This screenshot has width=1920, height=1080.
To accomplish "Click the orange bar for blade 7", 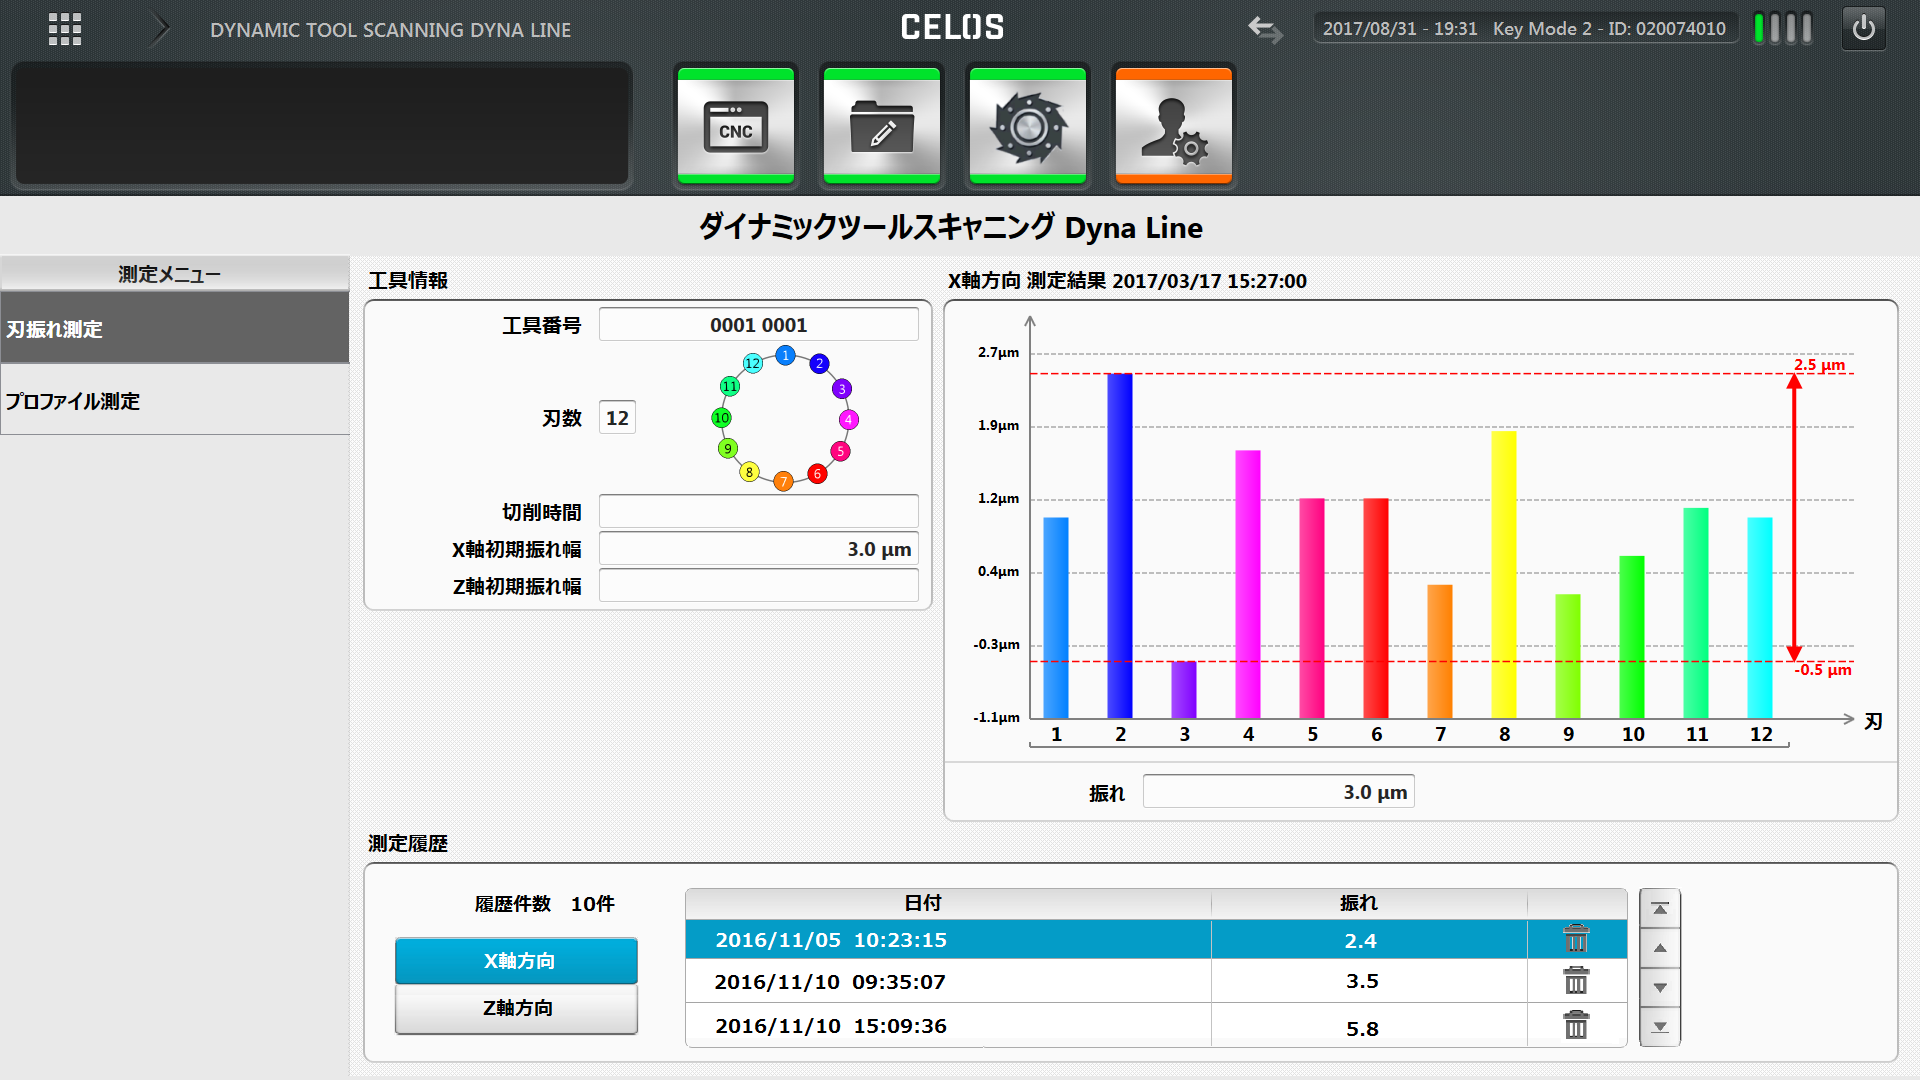I will (x=1440, y=651).
